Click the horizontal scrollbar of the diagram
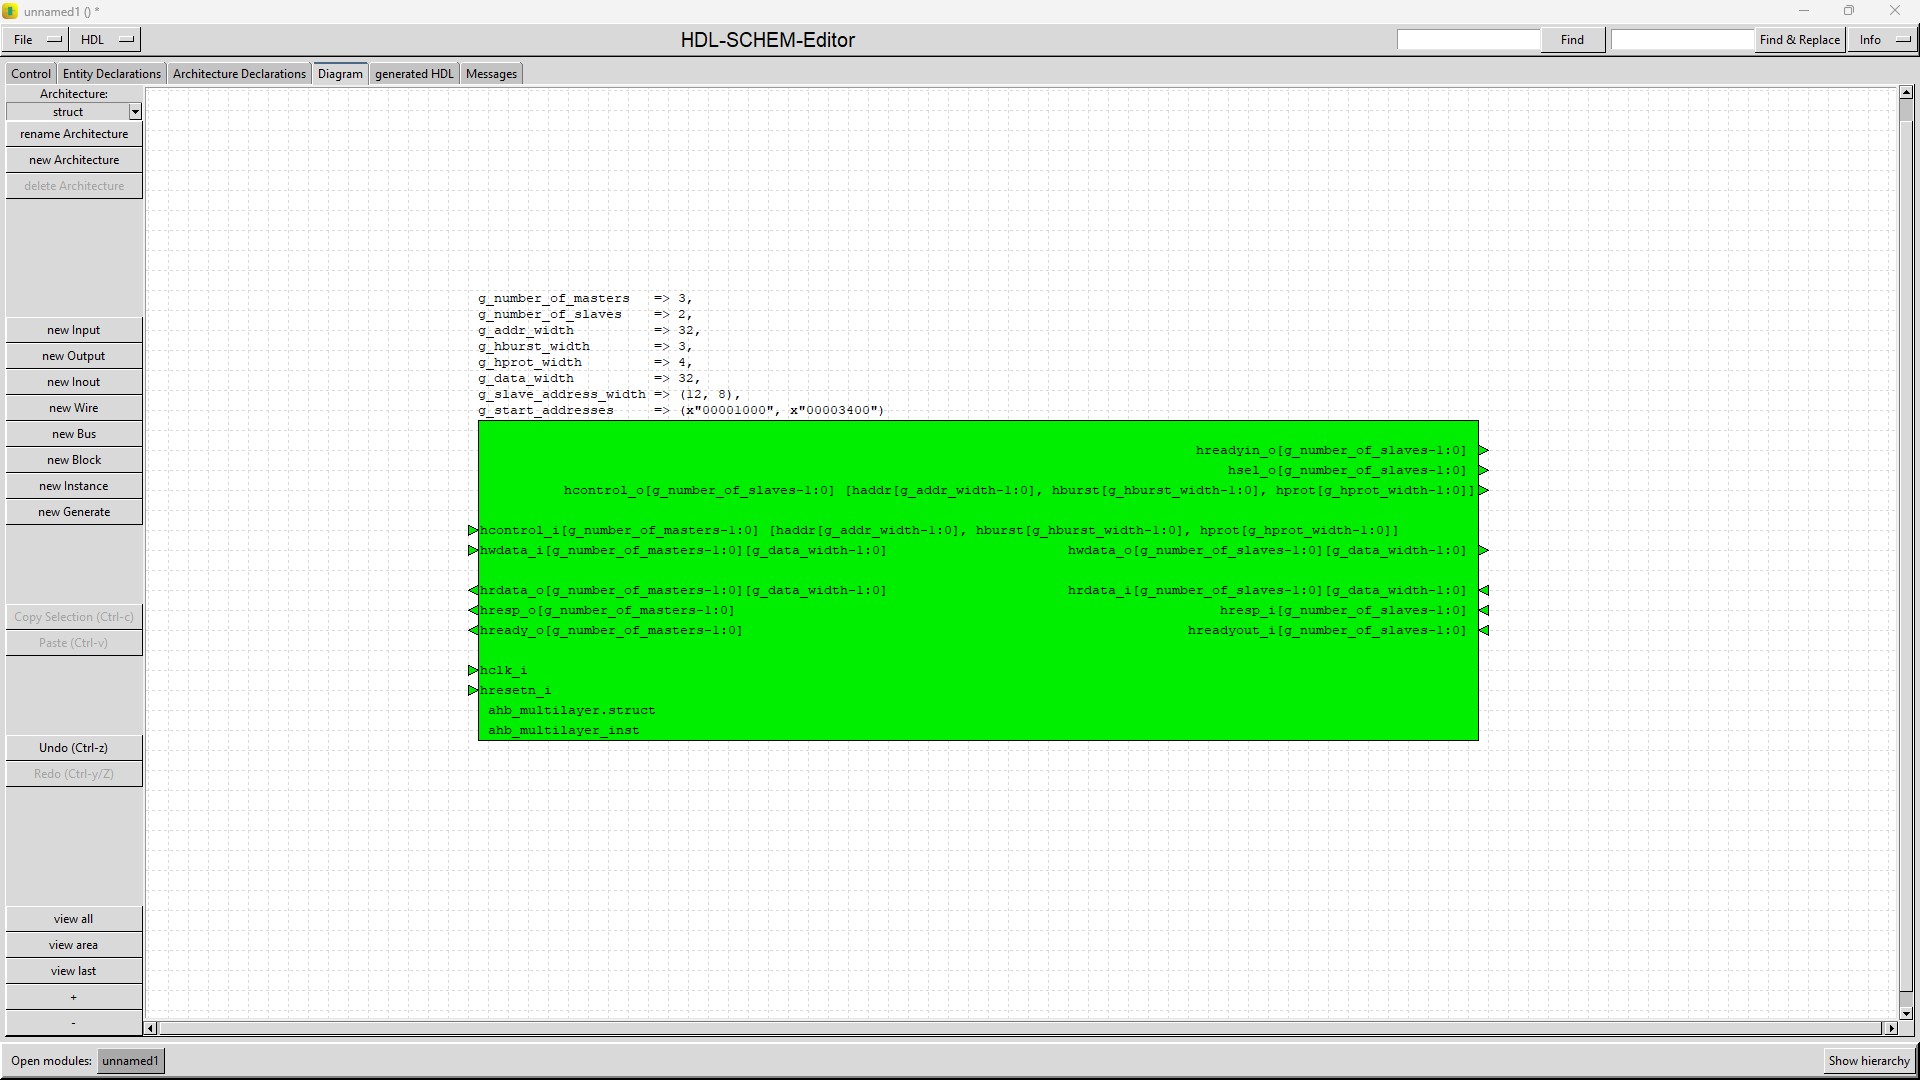1920x1080 pixels. [1020, 1028]
